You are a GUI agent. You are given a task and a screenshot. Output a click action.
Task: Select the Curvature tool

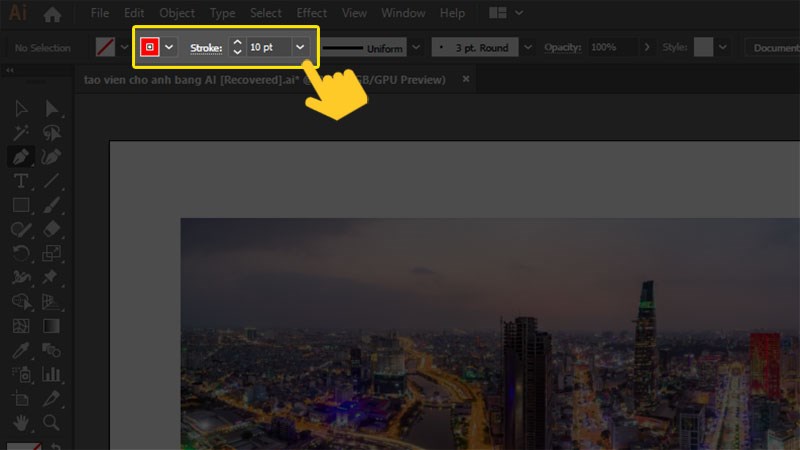(51, 157)
